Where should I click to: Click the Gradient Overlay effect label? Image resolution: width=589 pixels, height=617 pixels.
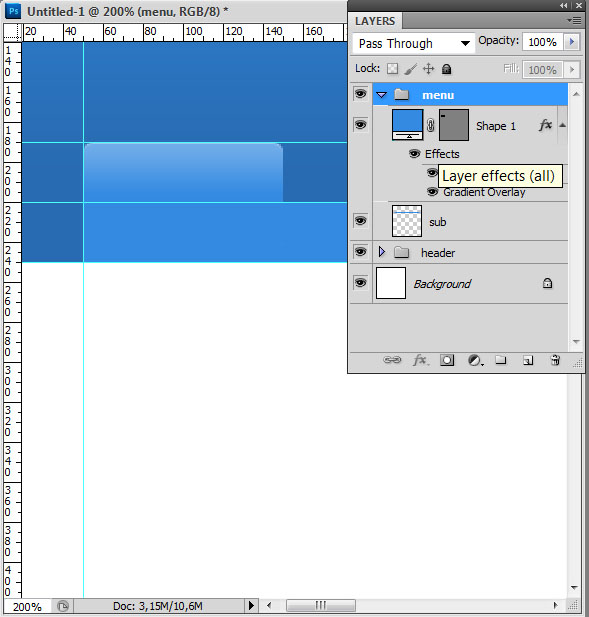484,192
